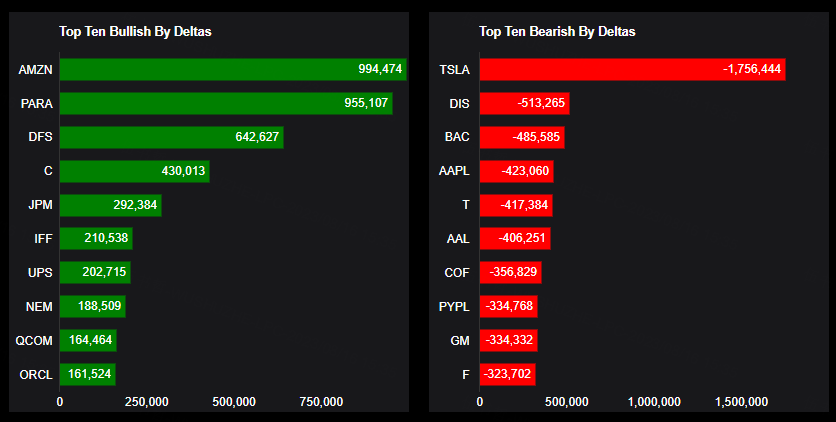
Task: Select the green bar for C
Action: pos(134,171)
